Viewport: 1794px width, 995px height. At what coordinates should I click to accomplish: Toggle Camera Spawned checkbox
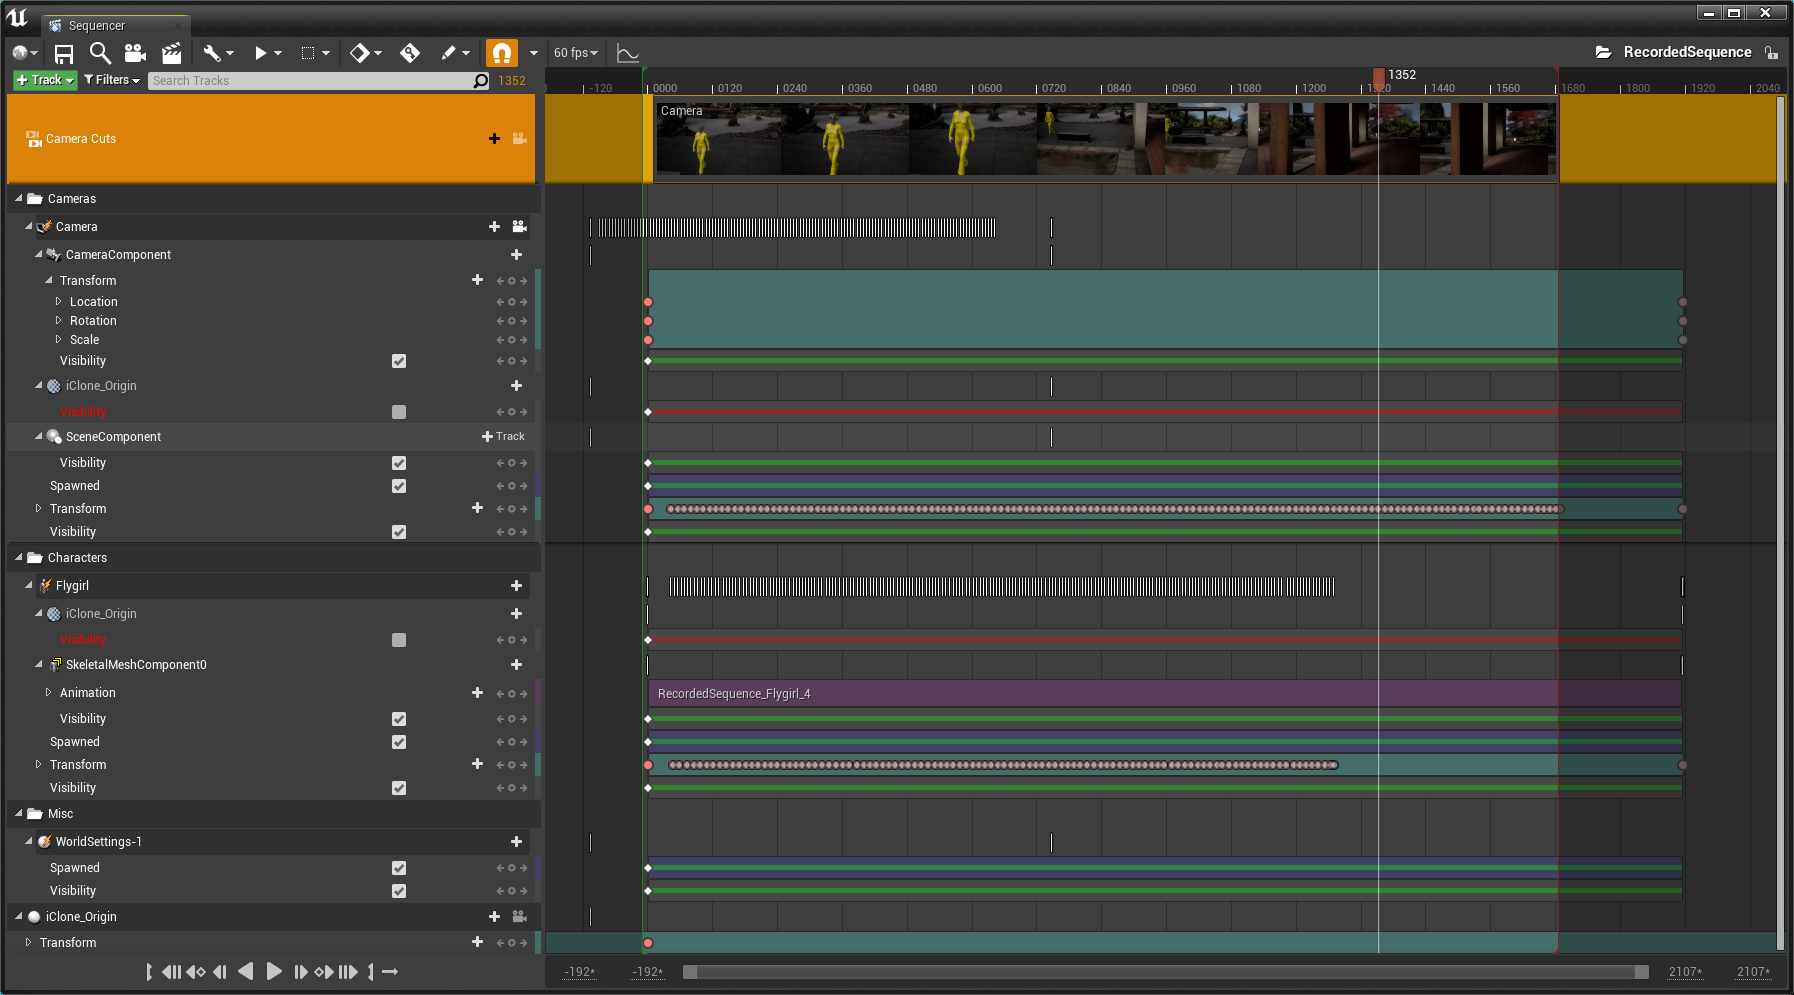(x=399, y=486)
